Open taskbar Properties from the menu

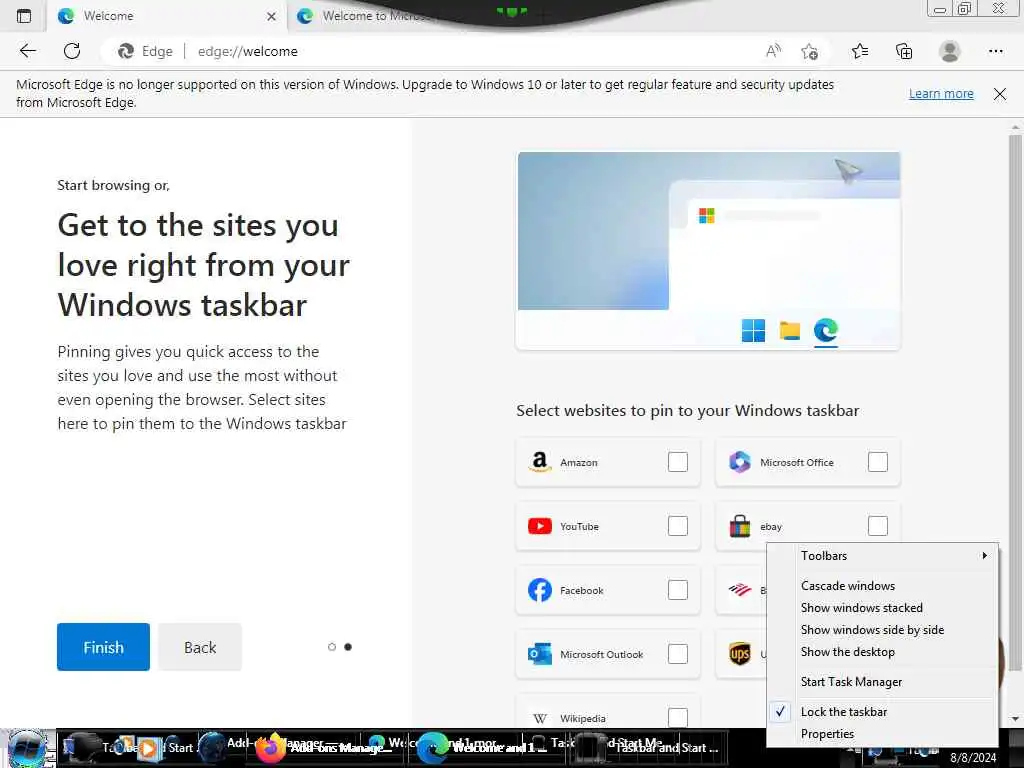coord(882,734)
